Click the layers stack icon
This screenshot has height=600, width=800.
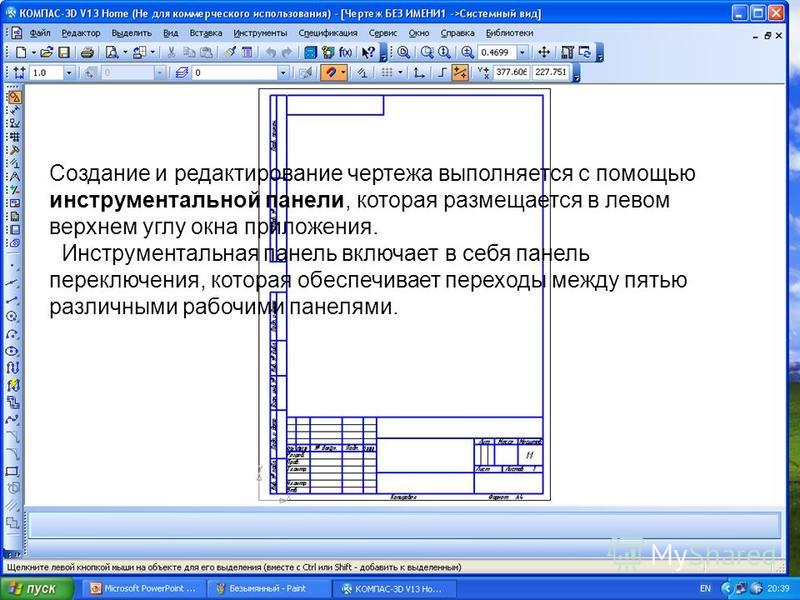pyautogui.click(x=182, y=73)
